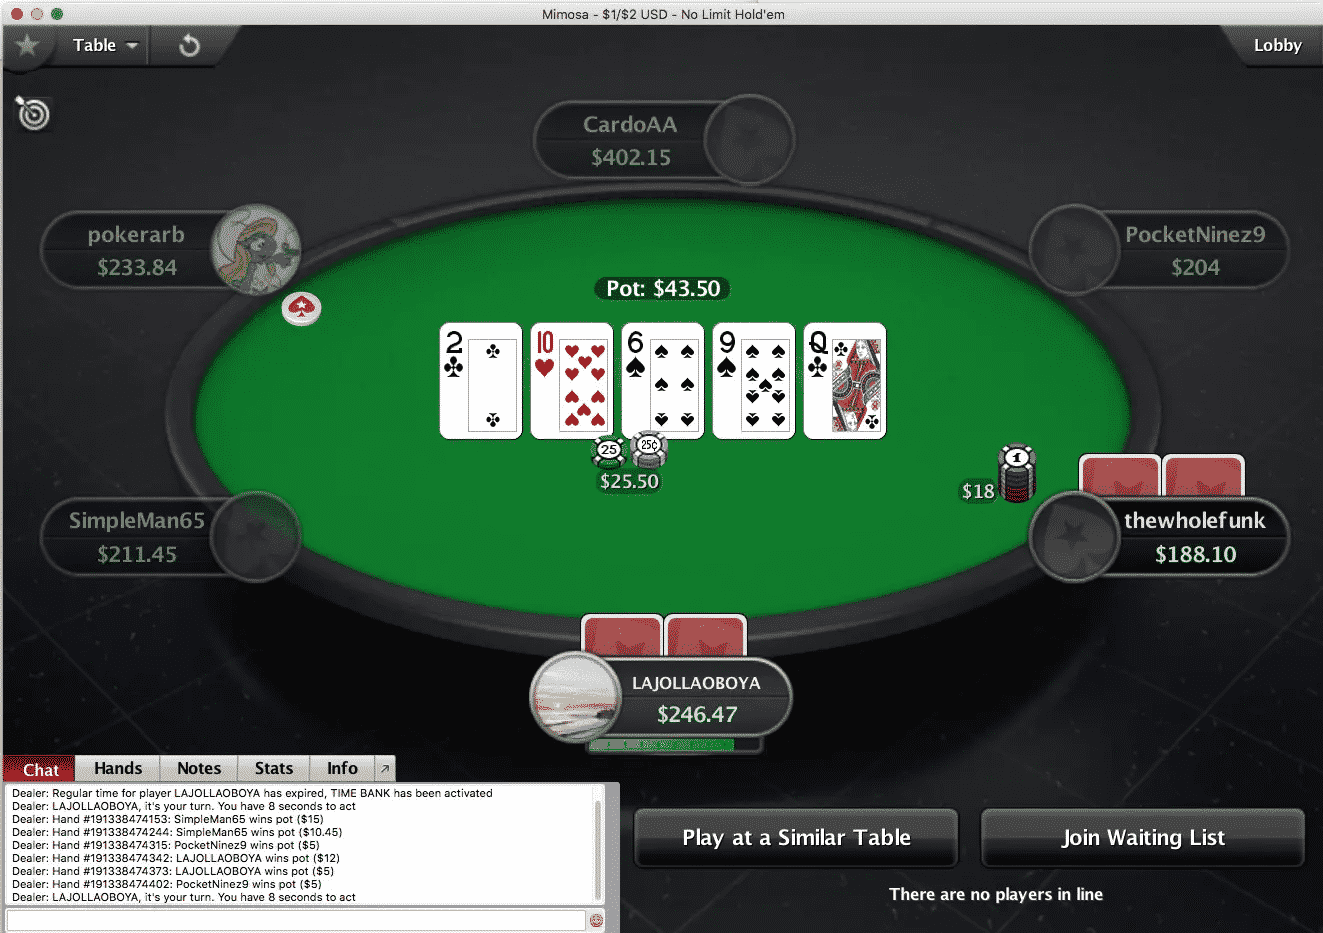This screenshot has height=933, width=1323.
Task: Click the refresh table arrow icon
Action: (x=189, y=46)
